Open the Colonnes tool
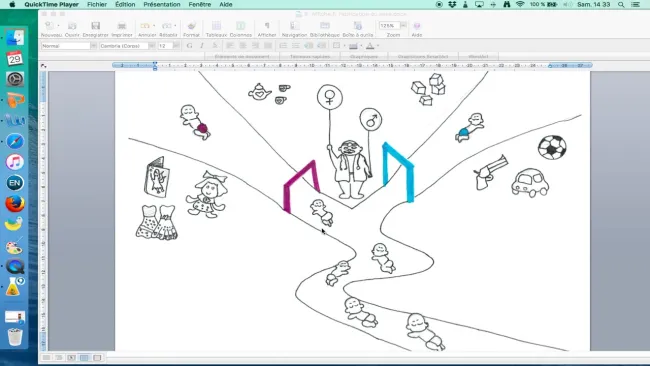Screen dimensions: 650x366 point(240,26)
